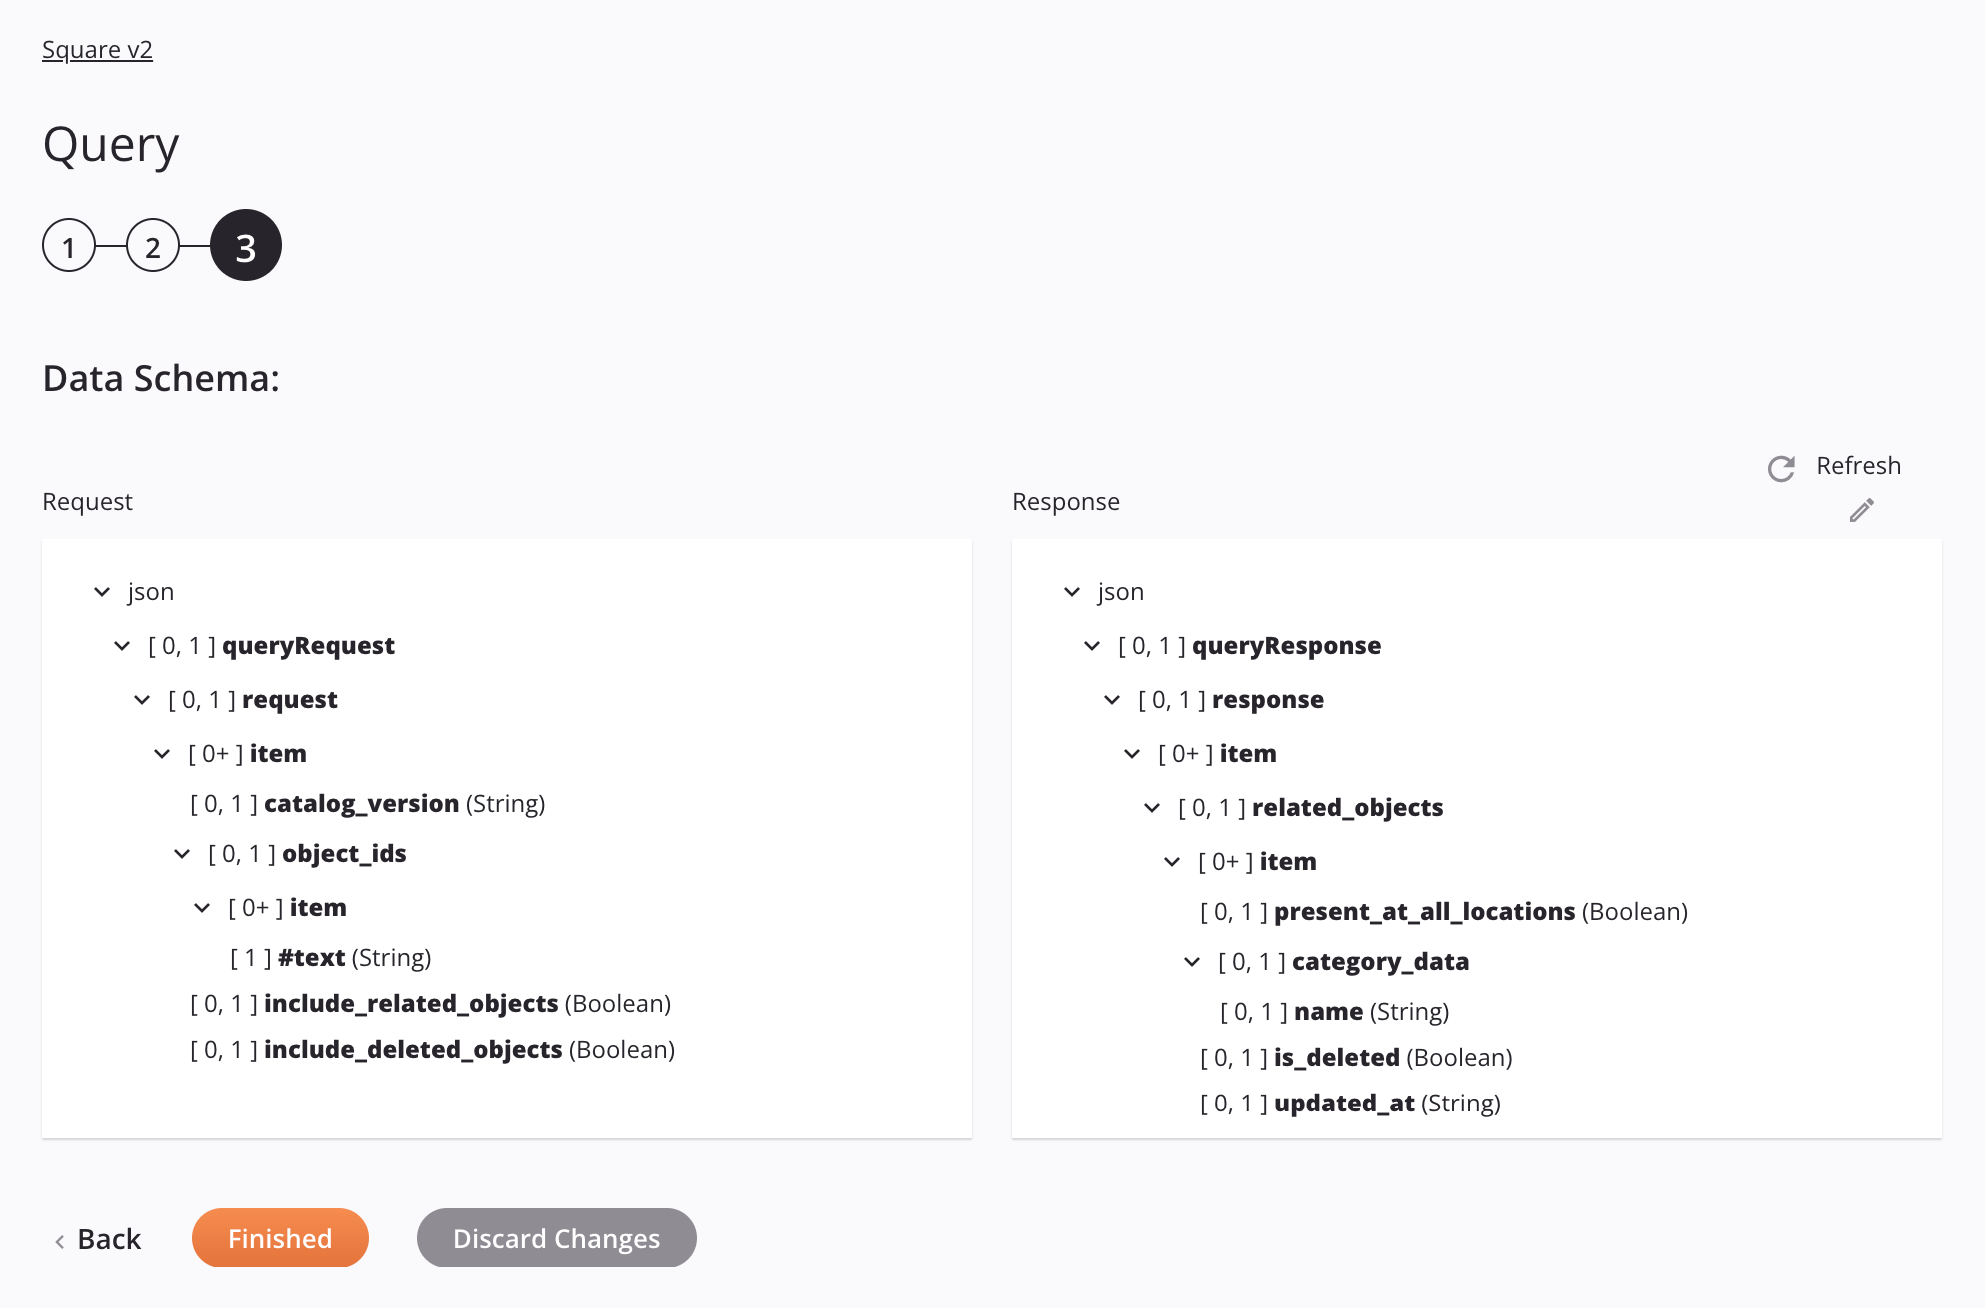Click the Request panel label tab
Screen dimensions: 1985x1308
[x=88, y=501]
